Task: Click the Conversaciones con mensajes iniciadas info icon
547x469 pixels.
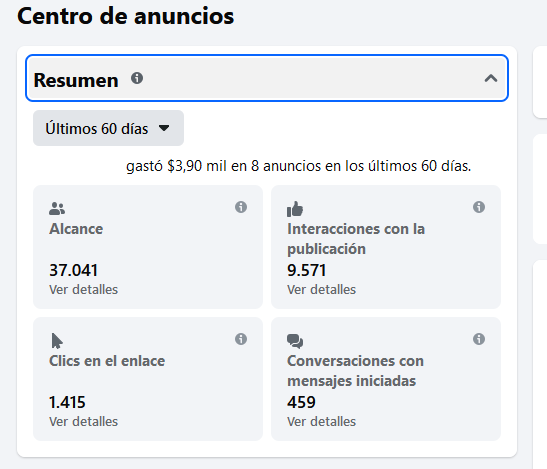Action: click(479, 339)
